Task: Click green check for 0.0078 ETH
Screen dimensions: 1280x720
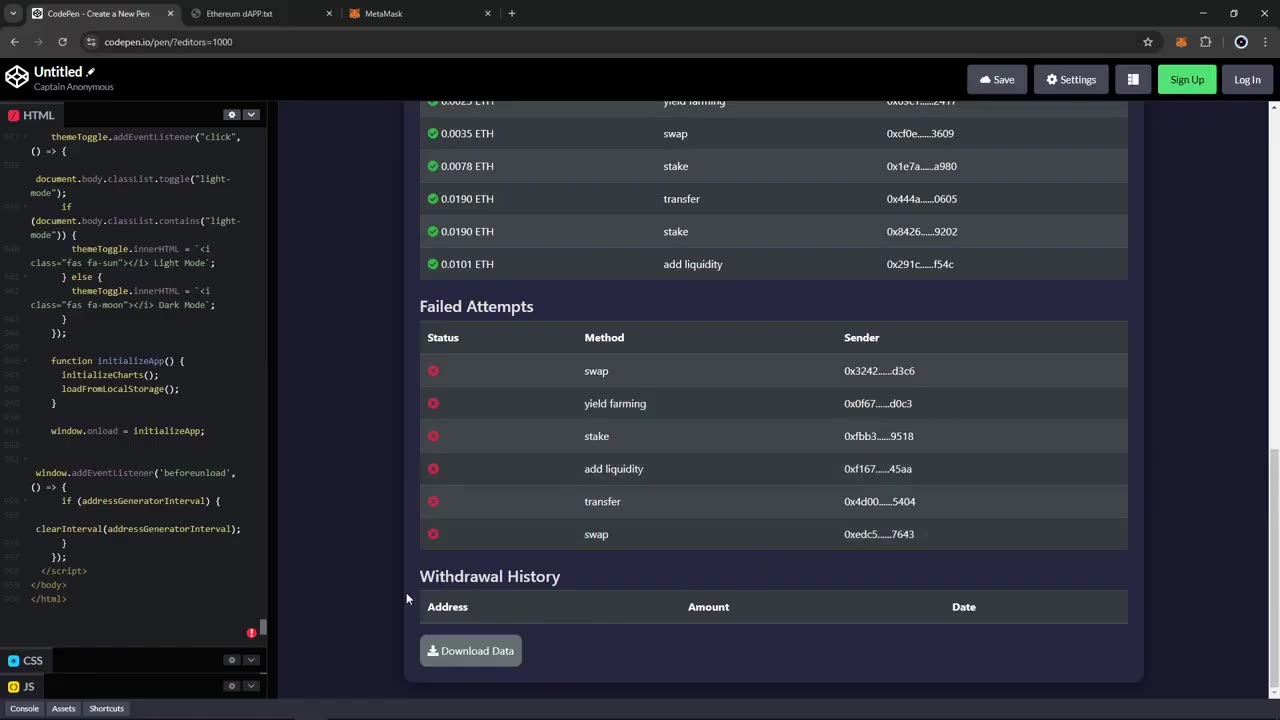Action: [x=433, y=166]
